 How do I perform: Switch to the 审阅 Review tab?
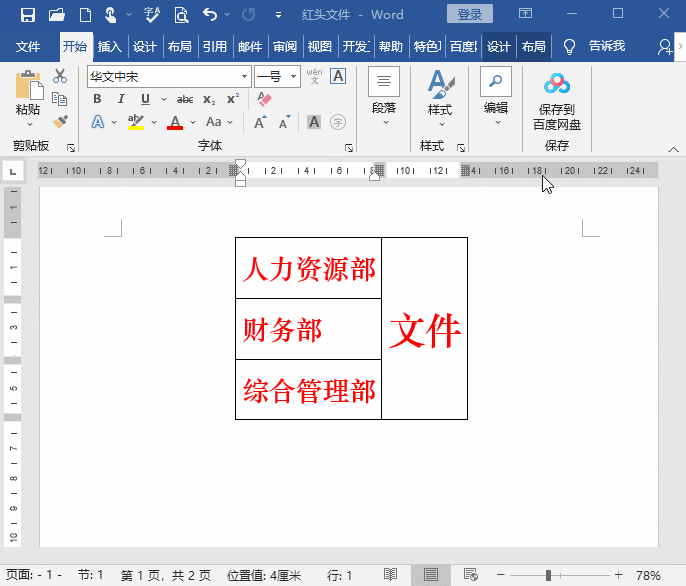285,46
